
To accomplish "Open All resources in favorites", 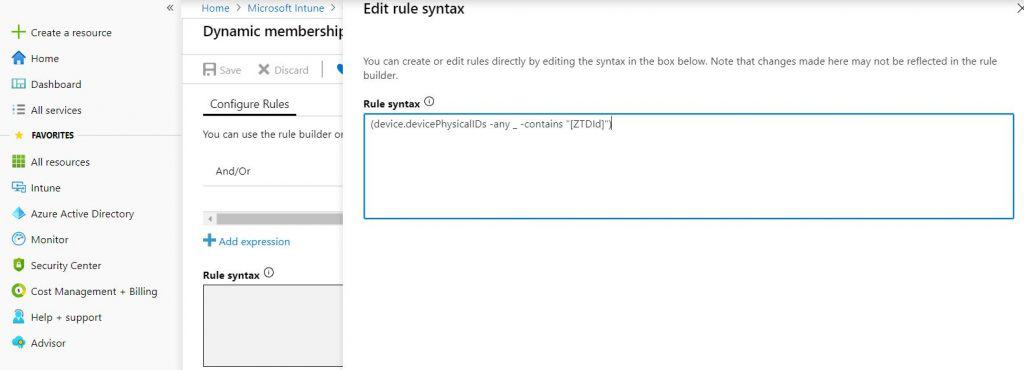I will pyautogui.click(x=60, y=162).
